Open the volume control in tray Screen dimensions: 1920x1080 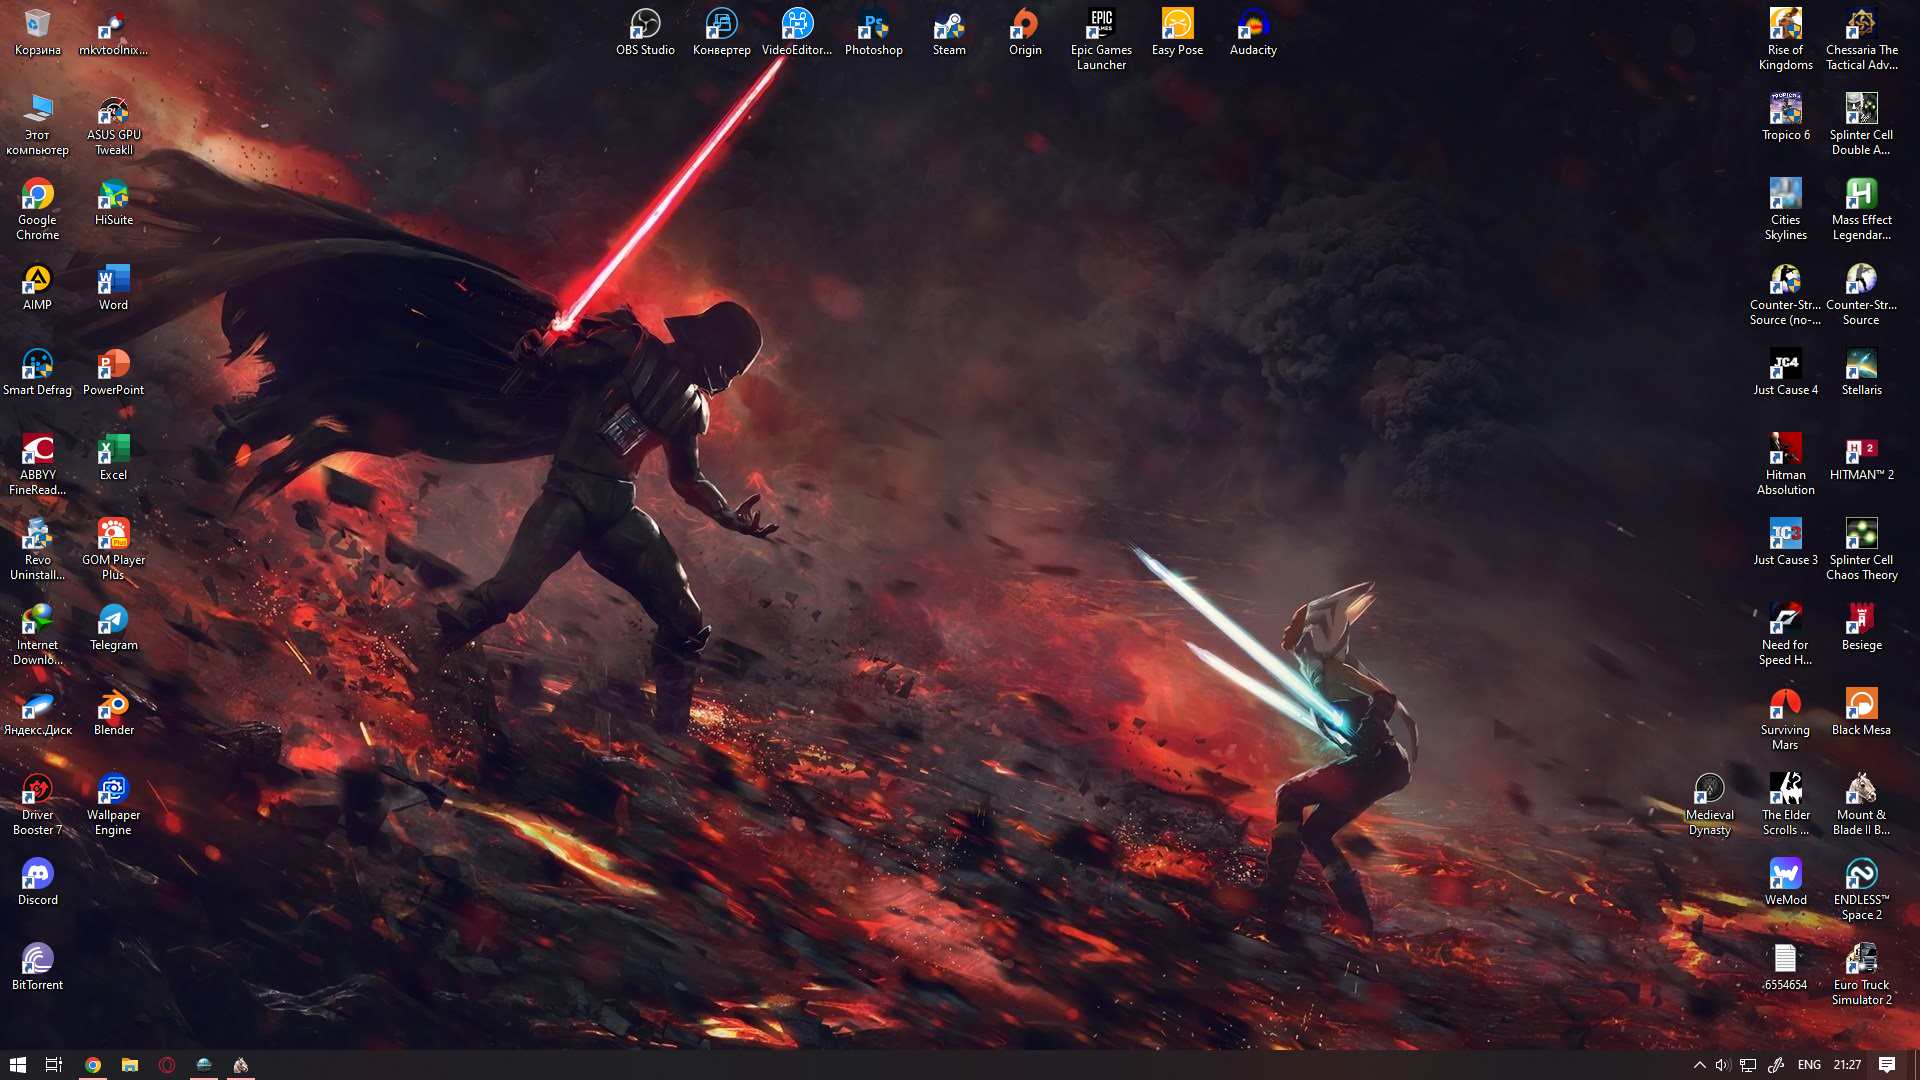(x=1722, y=1065)
